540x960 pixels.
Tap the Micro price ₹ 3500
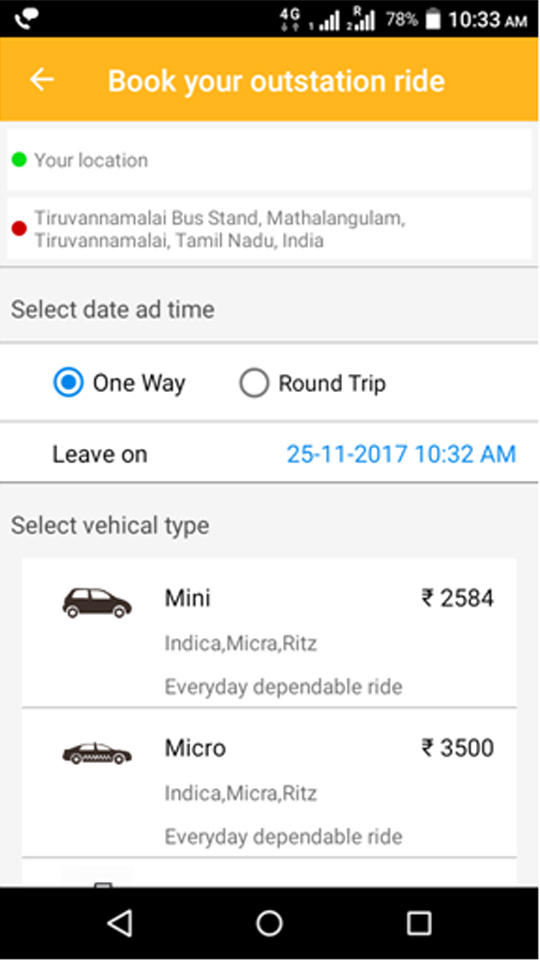click(457, 748)
